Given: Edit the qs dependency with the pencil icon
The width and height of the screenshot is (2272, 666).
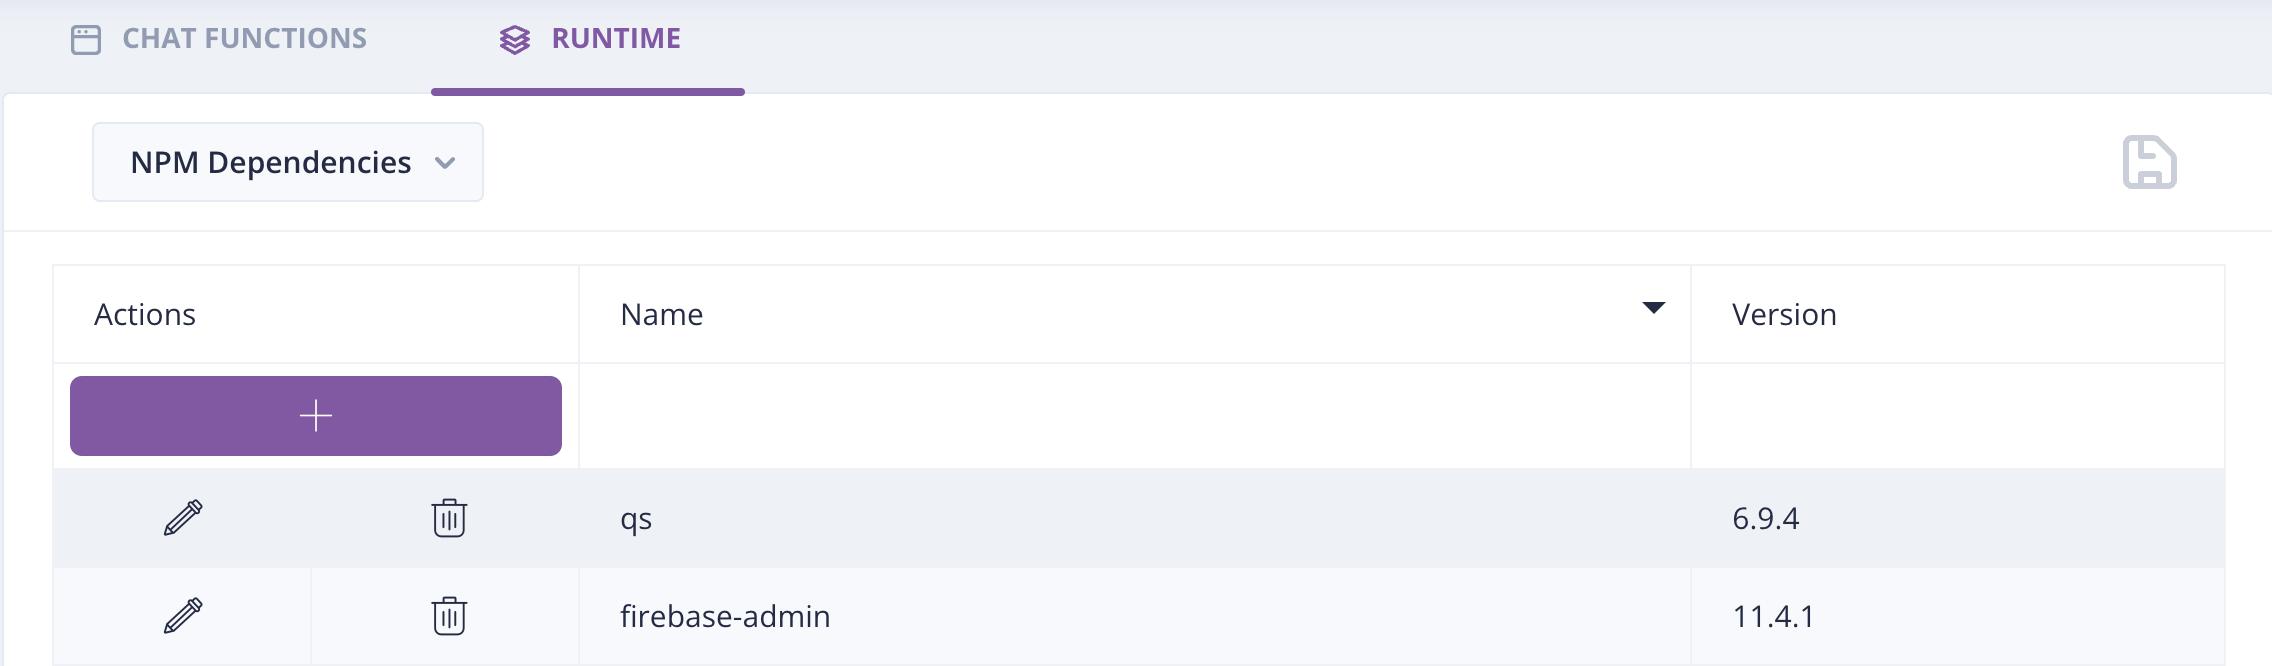Looking at the screenshot, I should (181, 518).
